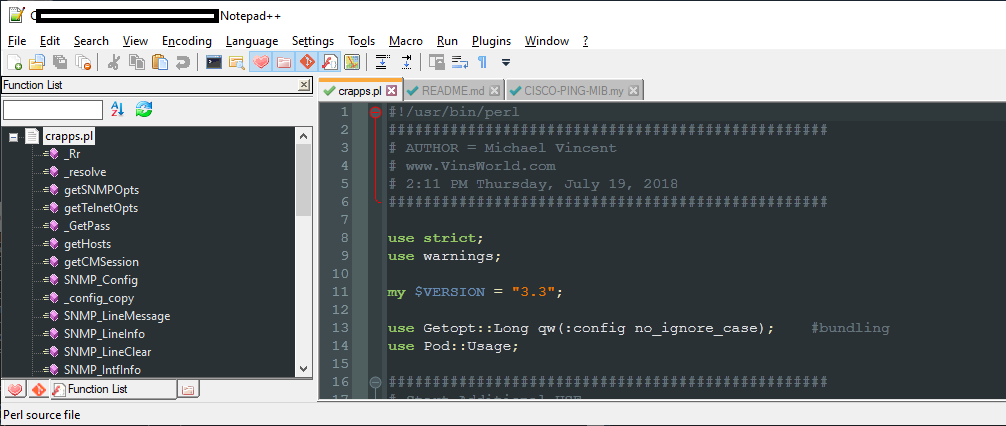Click the Save All toolbar icon
The height and width of the screenshot is (426, 1006).
(x=60, y=62)
